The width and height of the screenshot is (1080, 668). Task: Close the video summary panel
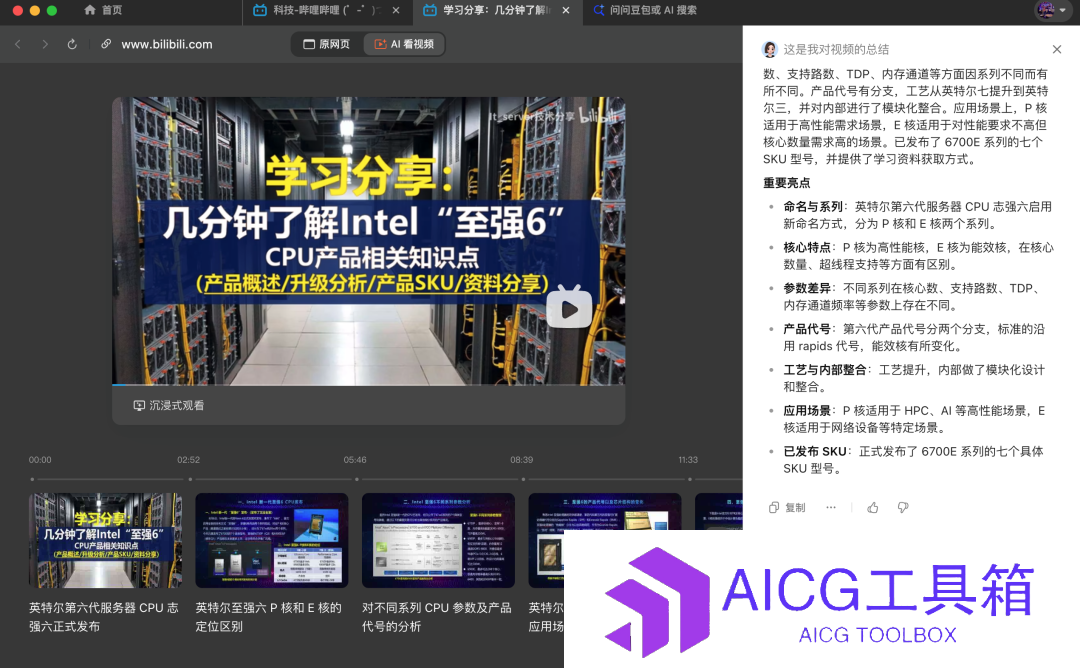pos(1057,50)
